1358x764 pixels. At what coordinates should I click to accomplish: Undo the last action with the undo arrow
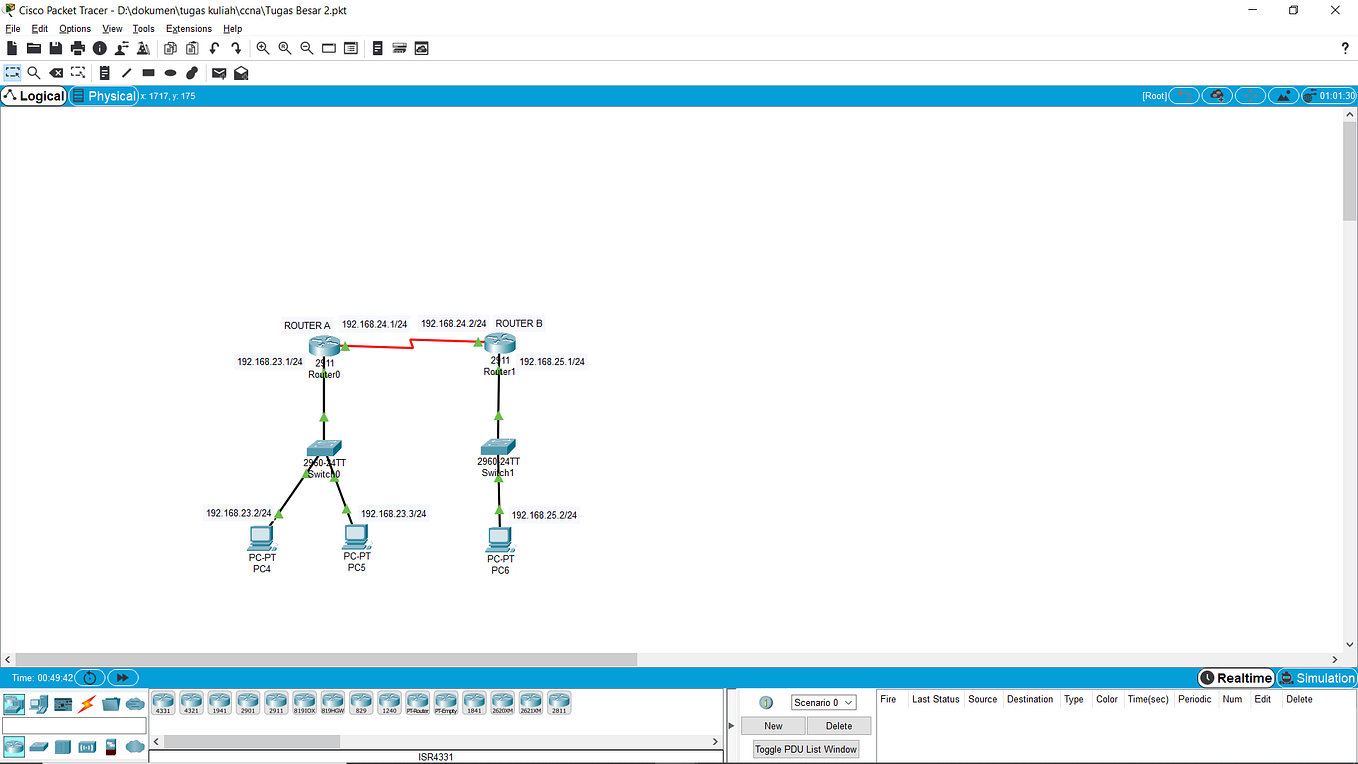click(214, 48)
